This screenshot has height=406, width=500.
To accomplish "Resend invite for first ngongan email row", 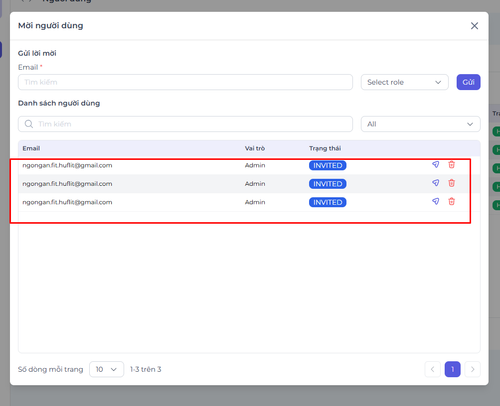I will (x=435, y=164).
